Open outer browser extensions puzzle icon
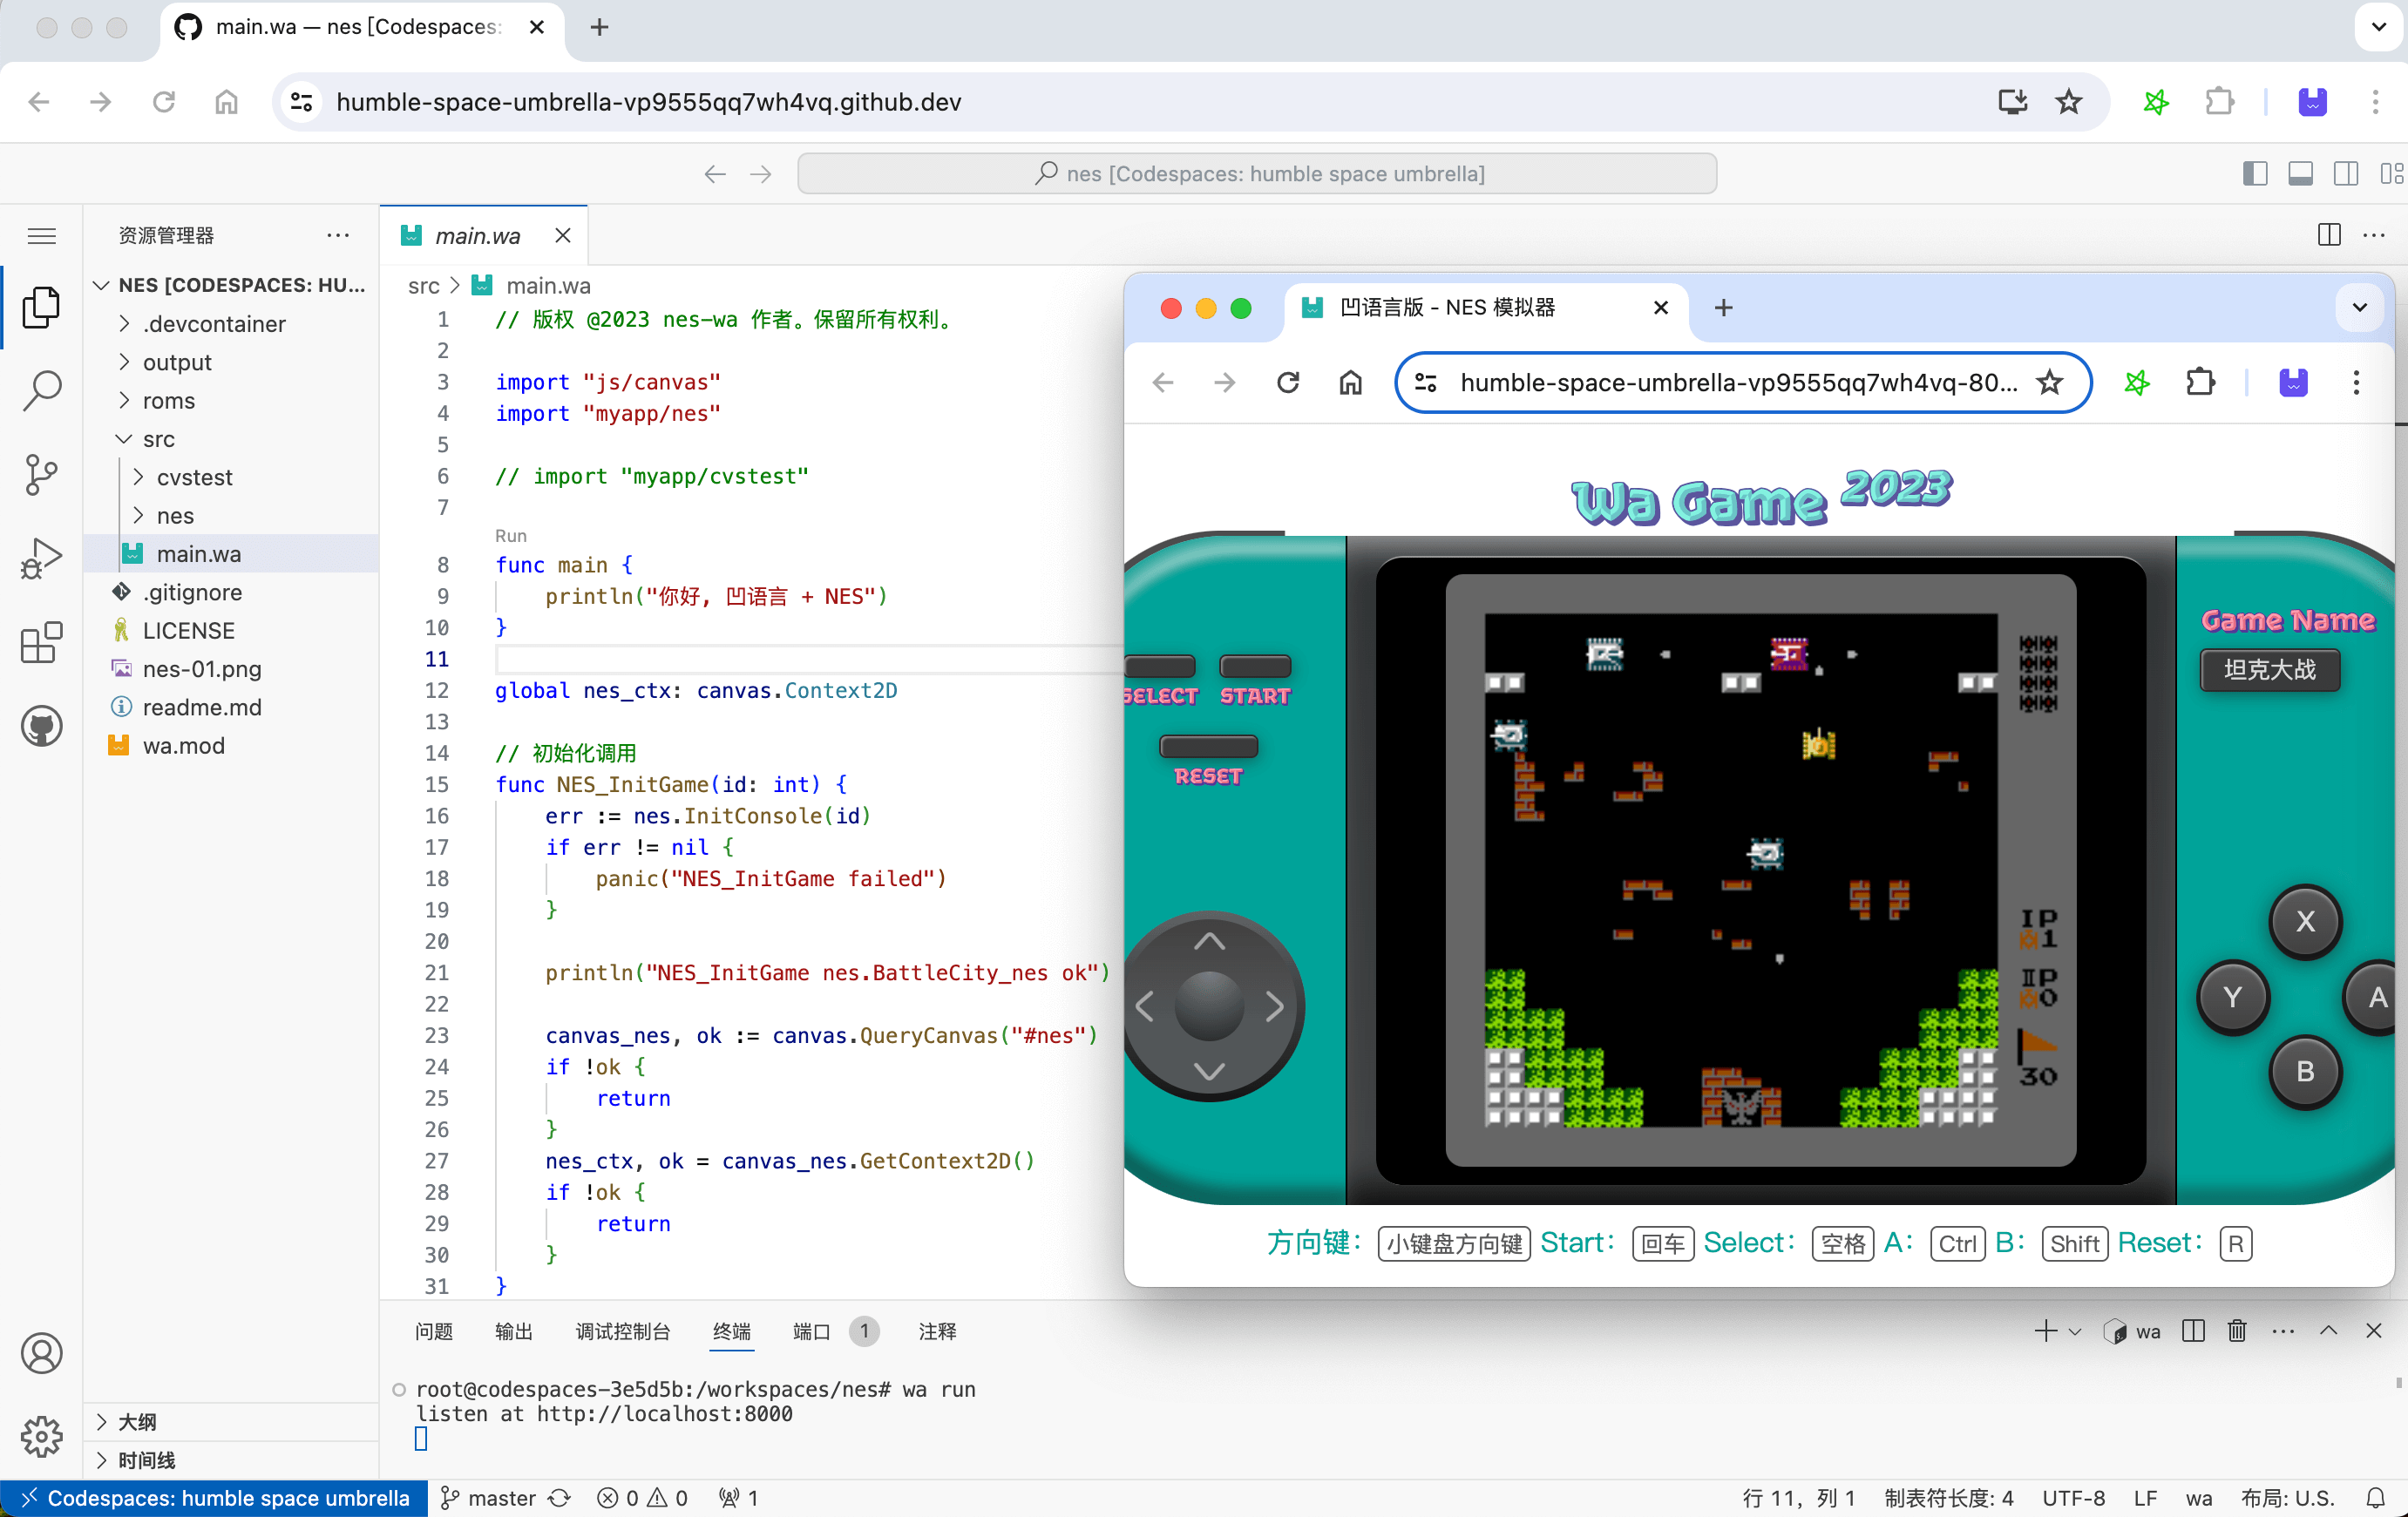The image size is (2408, 1517). [2219, 102]
